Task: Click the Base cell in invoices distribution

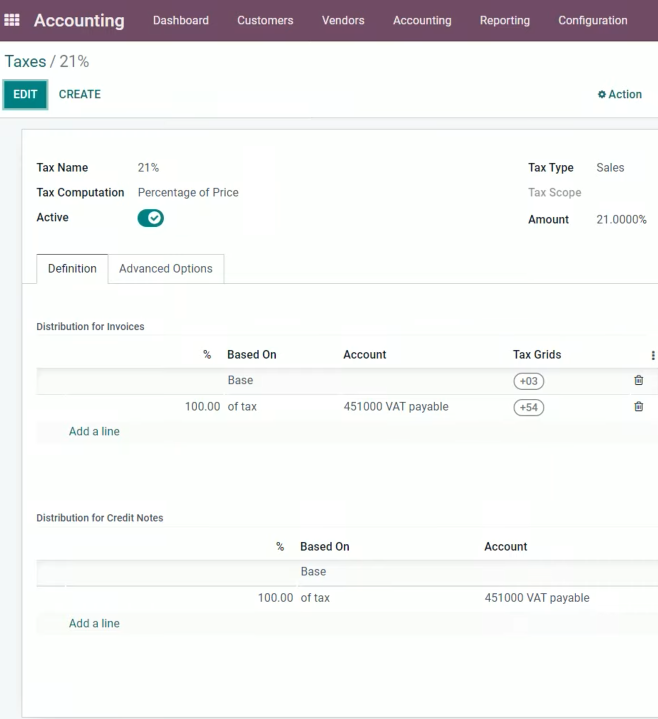Action: (240, 380)
